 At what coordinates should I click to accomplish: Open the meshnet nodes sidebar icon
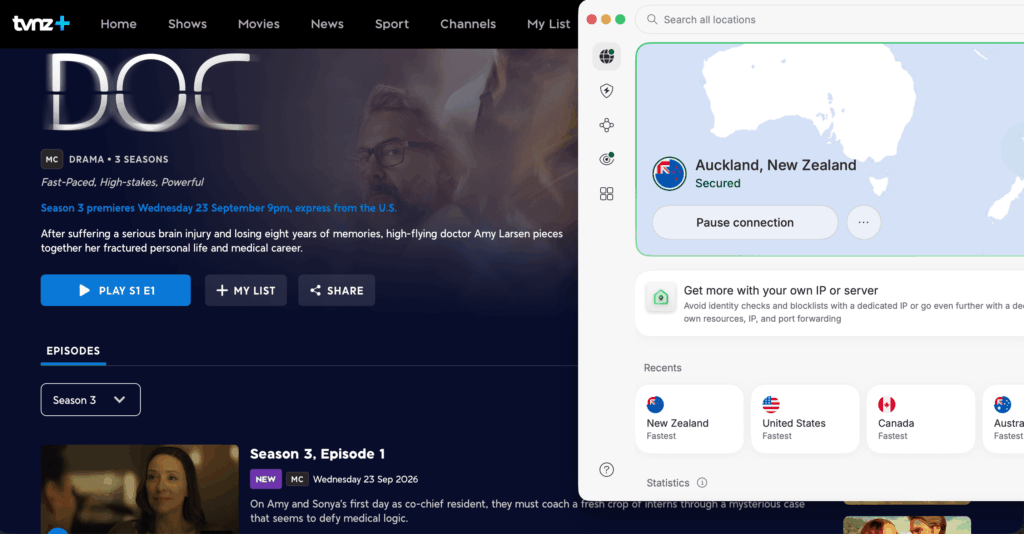click(607, 125)
